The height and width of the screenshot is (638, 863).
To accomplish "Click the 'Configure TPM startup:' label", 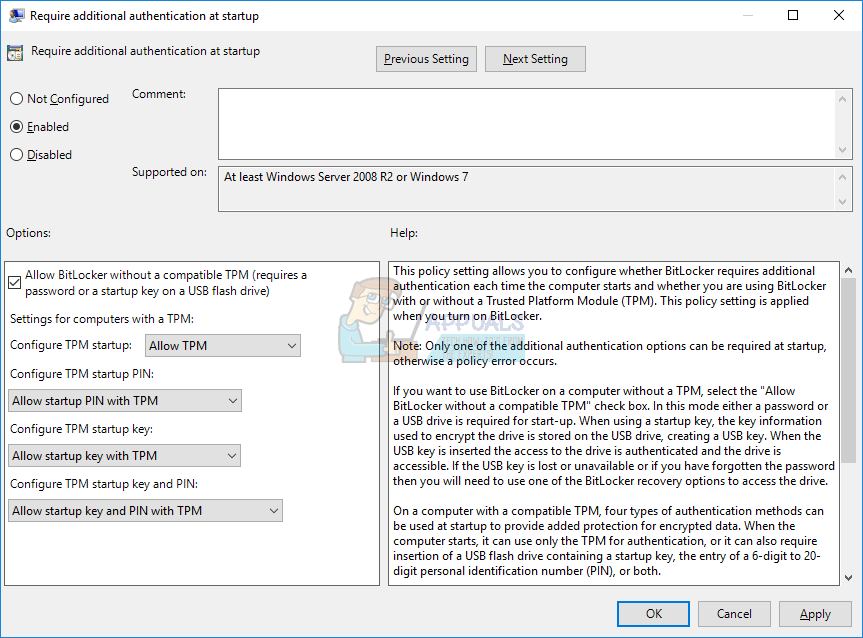I will pyautogui.click(x=71, y=345).
